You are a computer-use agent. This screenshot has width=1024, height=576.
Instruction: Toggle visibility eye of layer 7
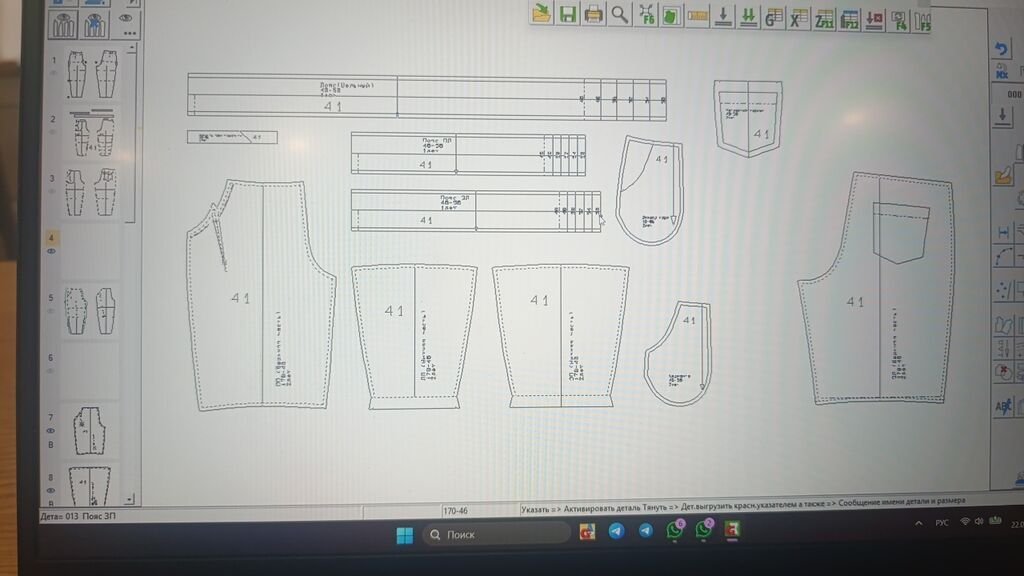coord(51,431)
